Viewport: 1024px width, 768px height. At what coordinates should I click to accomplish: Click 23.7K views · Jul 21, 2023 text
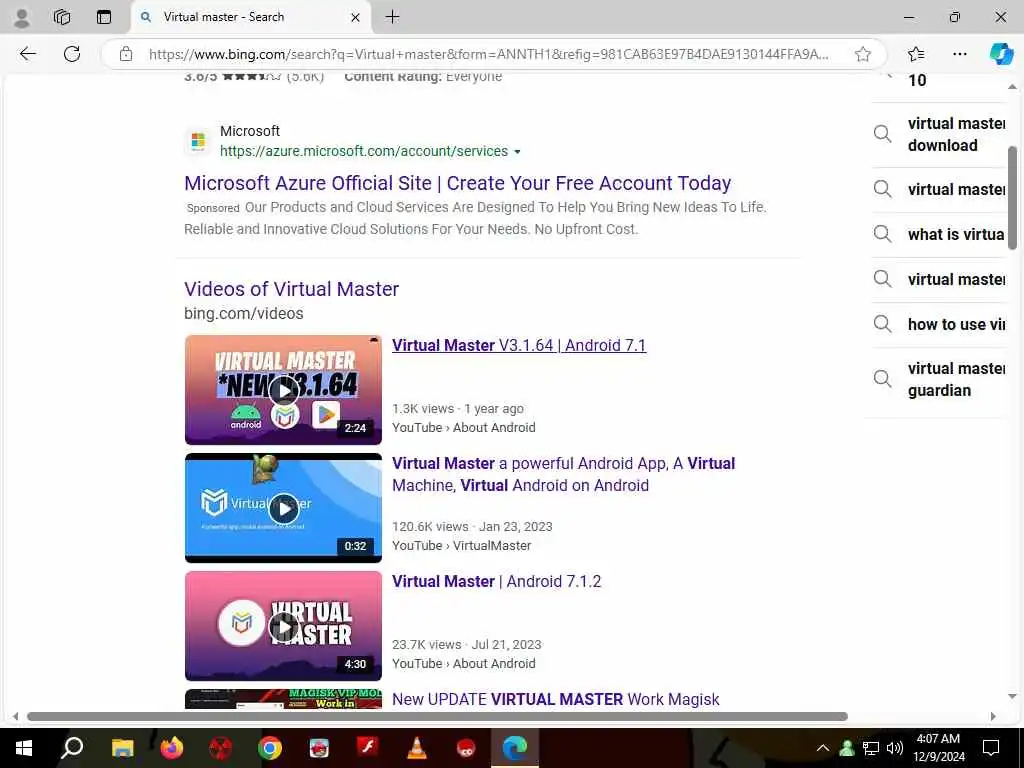[467, 645]
